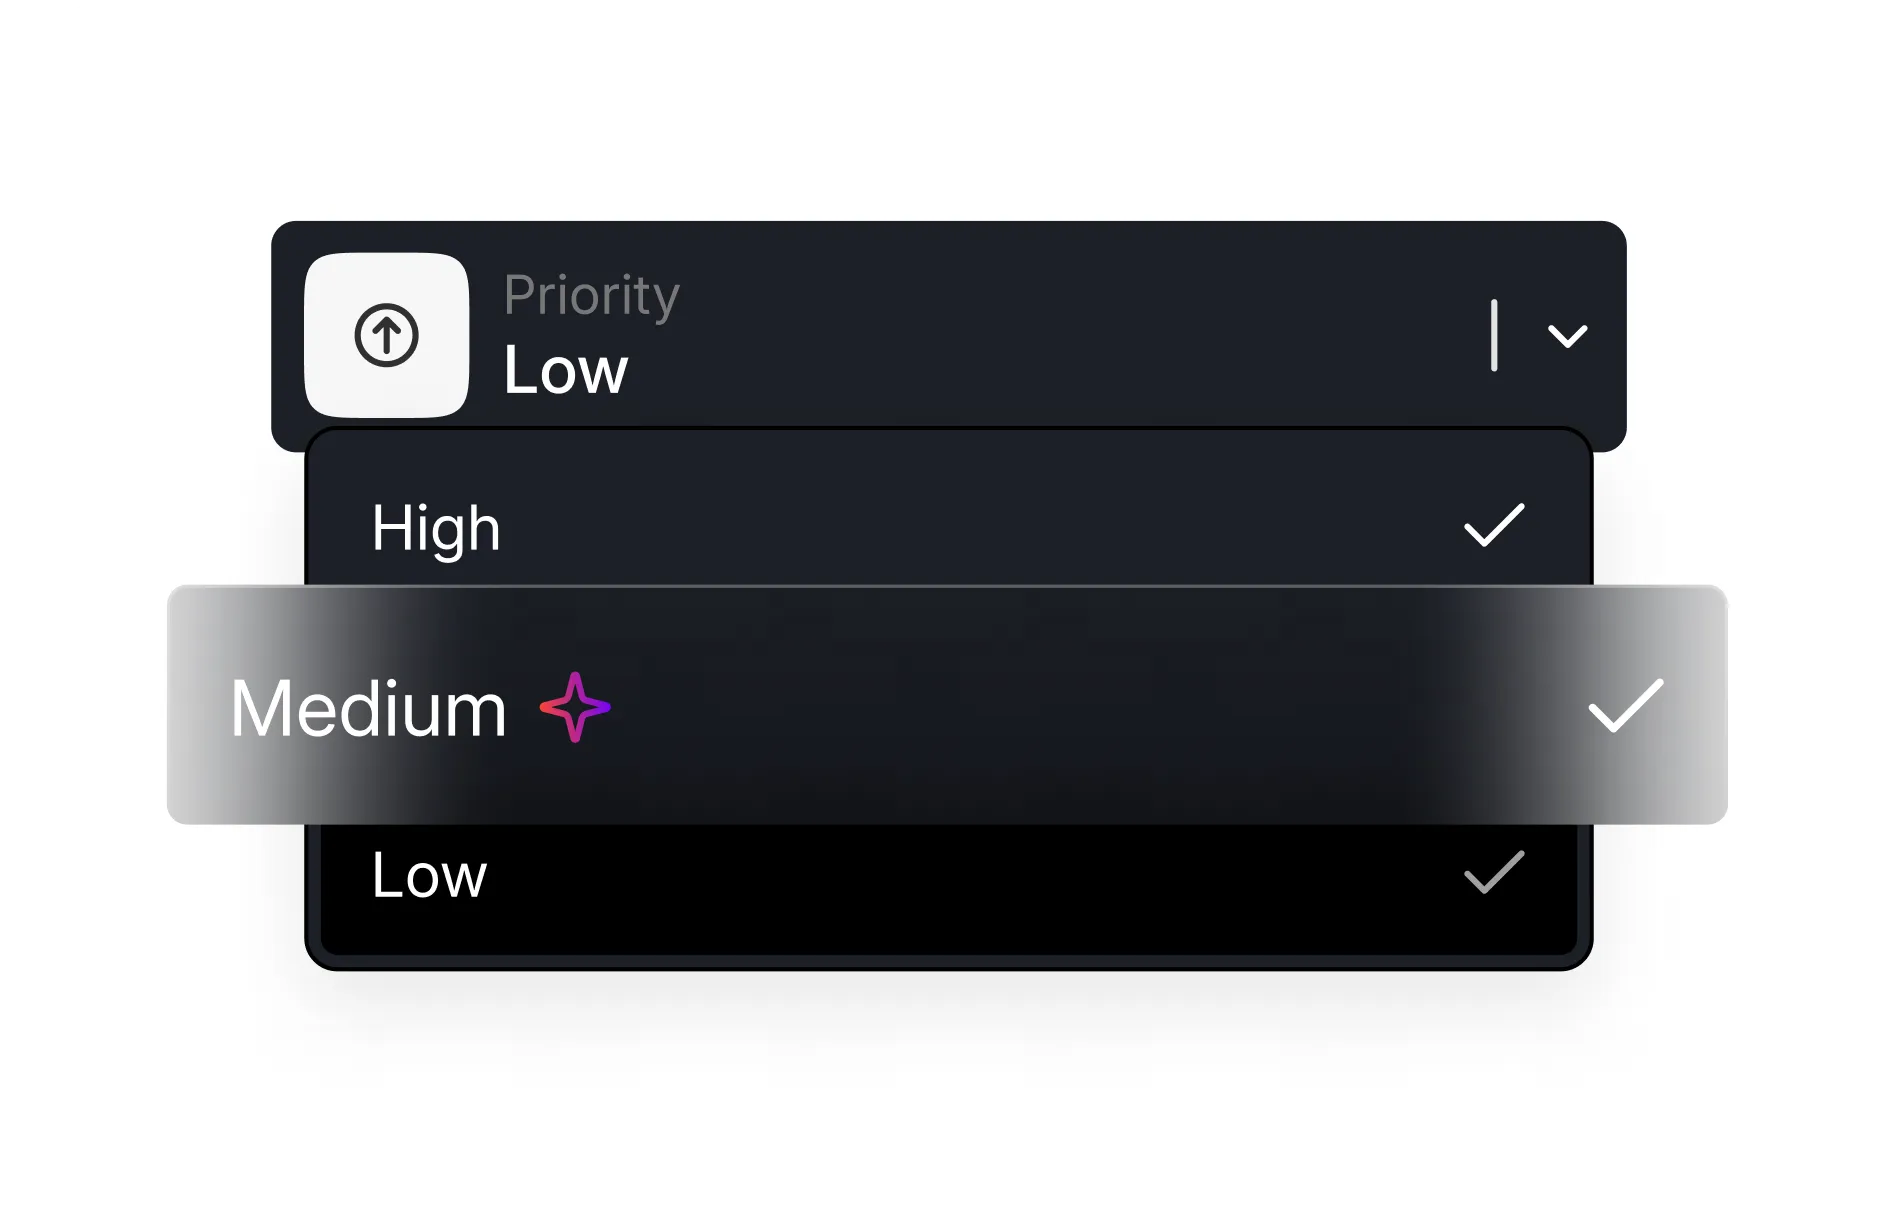Click the blank center of the Medium row

pyautogui.click(x=1000, y=706)
